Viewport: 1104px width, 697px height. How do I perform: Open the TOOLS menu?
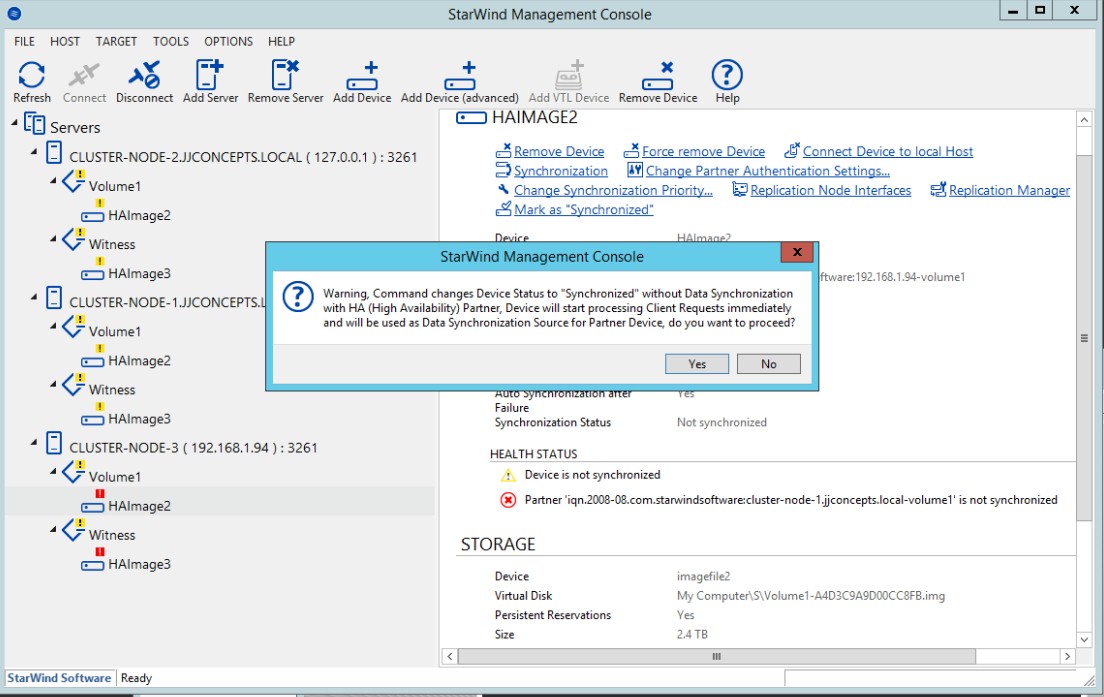point(171,42)
